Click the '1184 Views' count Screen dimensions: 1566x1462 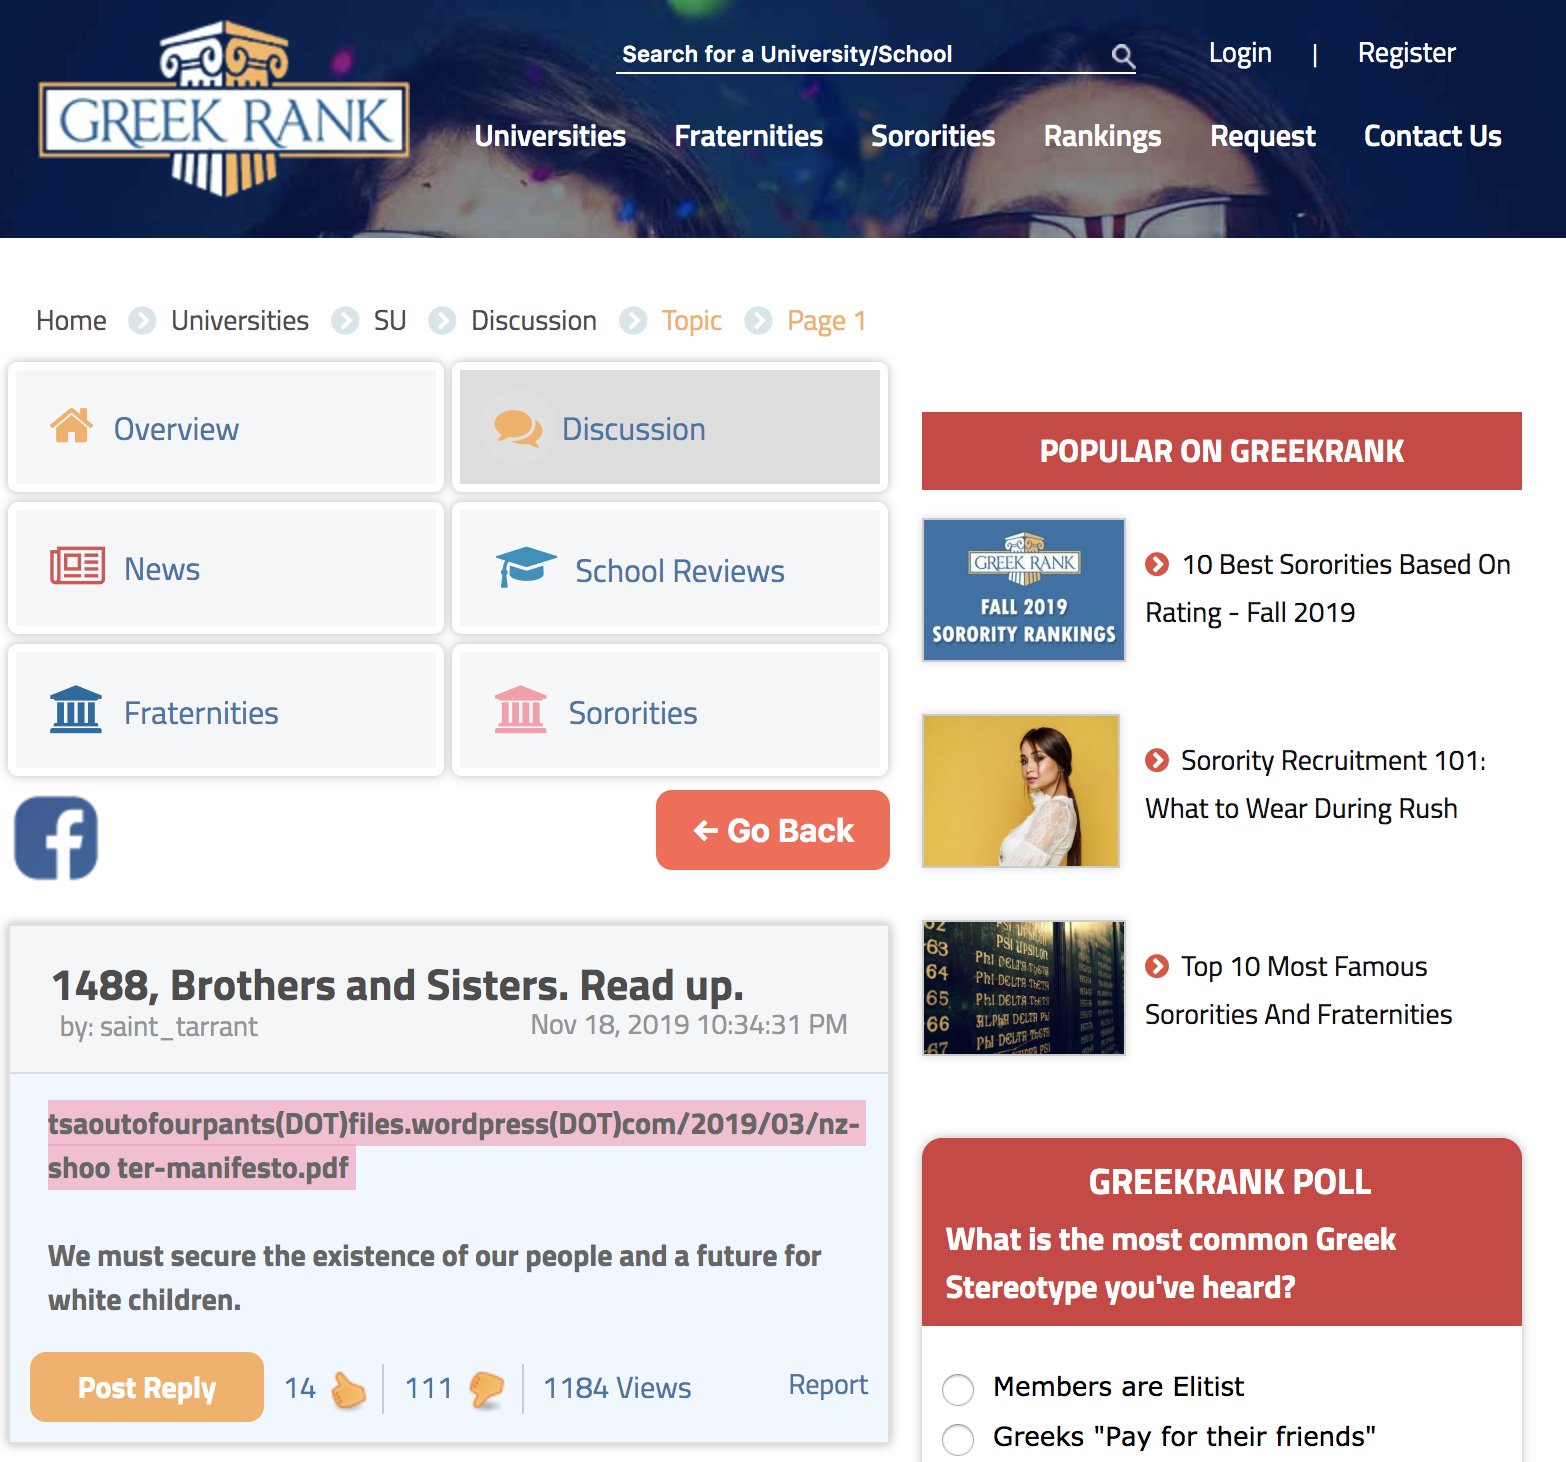click(617, 1389)
